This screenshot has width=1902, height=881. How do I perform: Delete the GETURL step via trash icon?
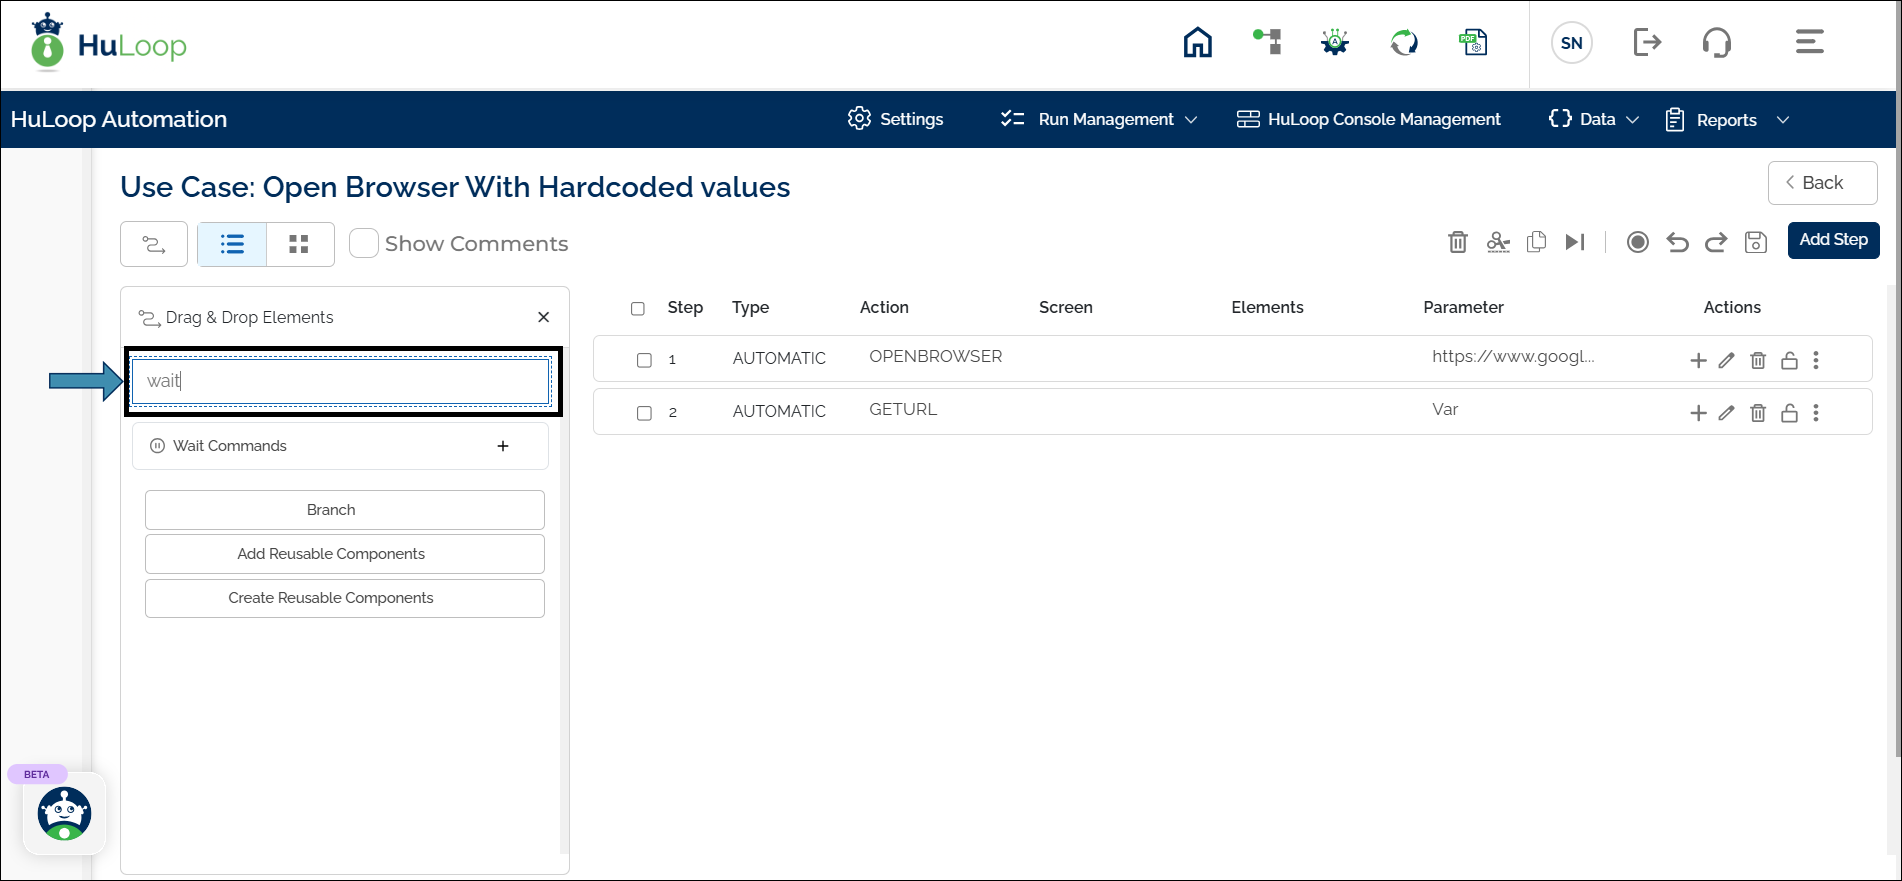pos(1758,413)
